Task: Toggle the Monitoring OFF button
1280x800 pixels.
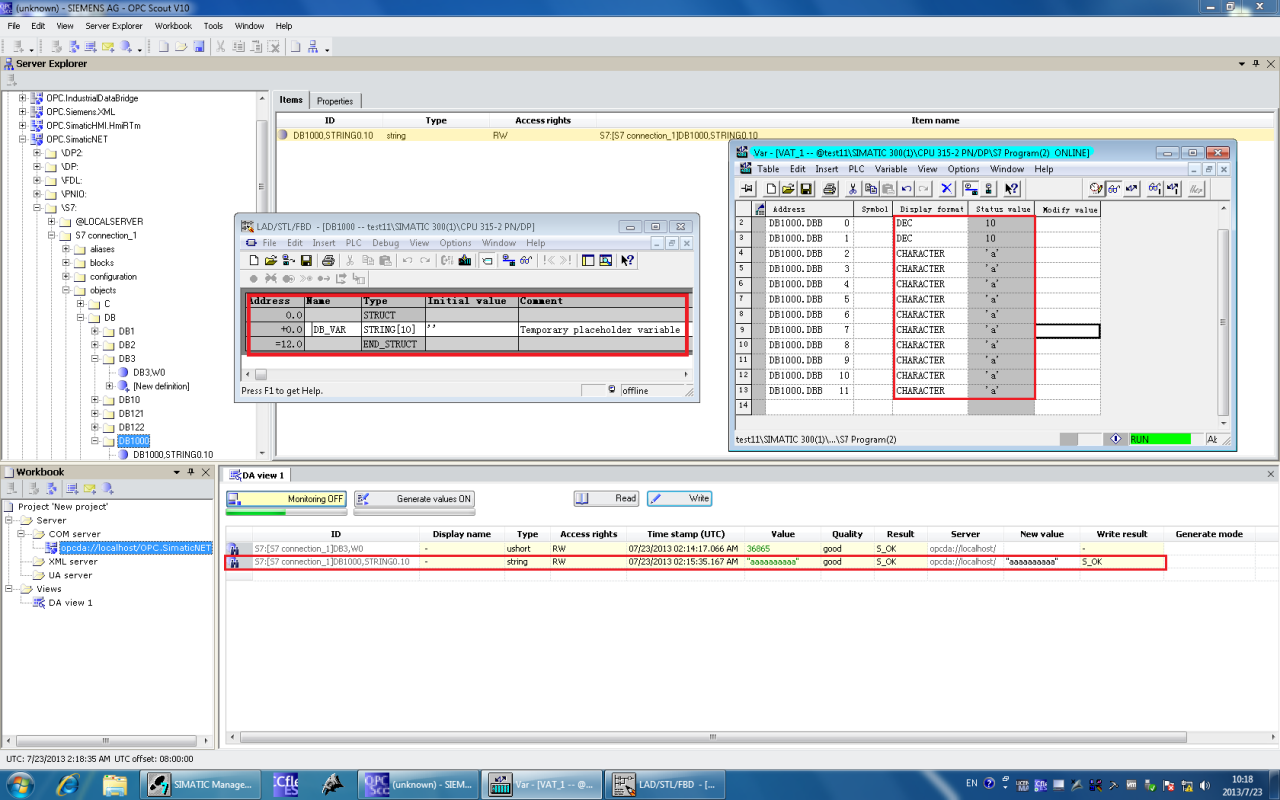Action: coord(286,499)
